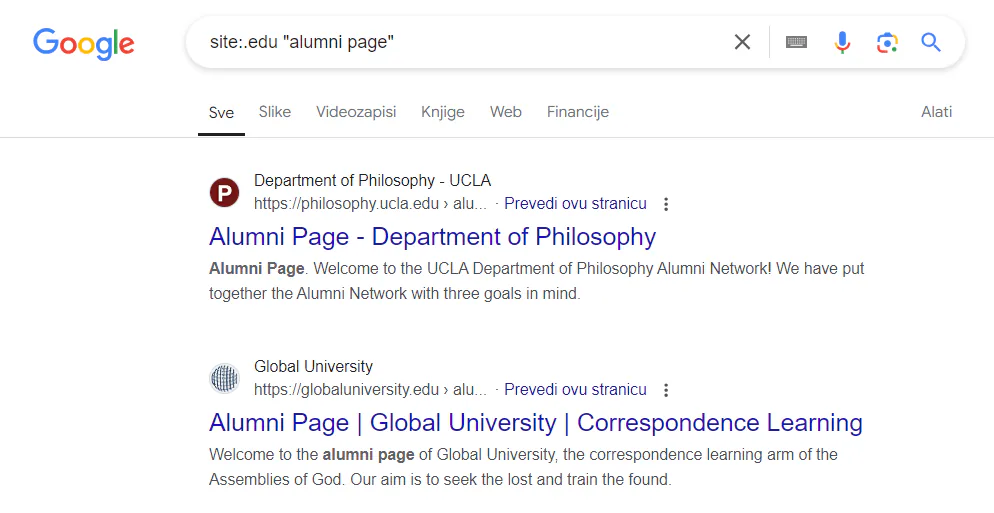The height and width of the screenshot is (513, 994).
Task: Click the UCLA Philosophy favicon
Action: pos(224,193)
